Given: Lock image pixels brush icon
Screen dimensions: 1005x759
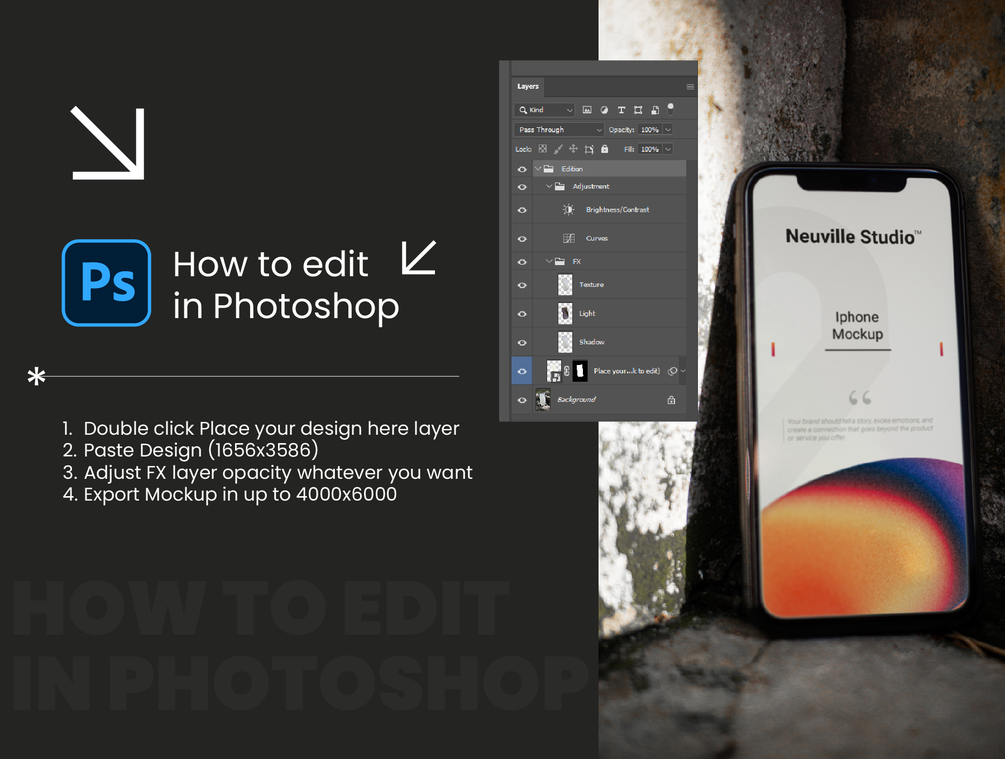Looking at the screenshot, I should [x=558, y=149].
